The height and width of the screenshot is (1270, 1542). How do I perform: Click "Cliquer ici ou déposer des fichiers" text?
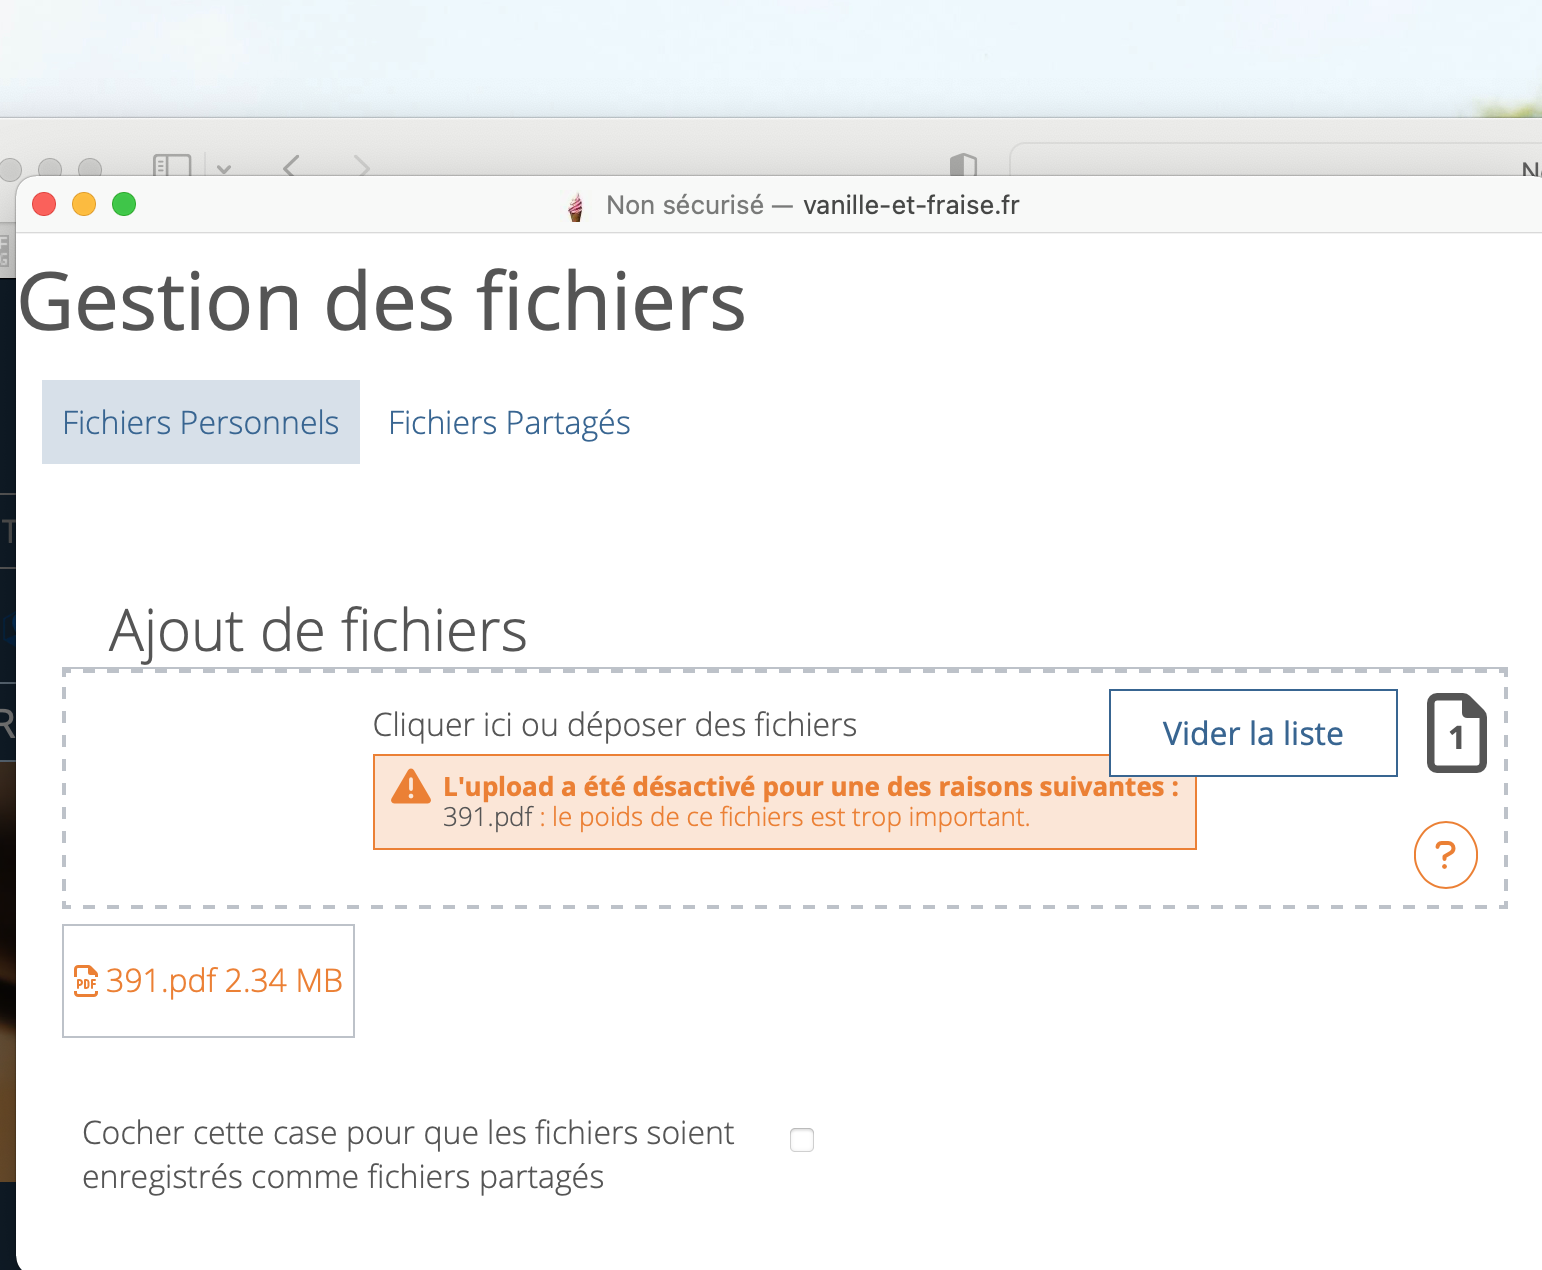614,724
